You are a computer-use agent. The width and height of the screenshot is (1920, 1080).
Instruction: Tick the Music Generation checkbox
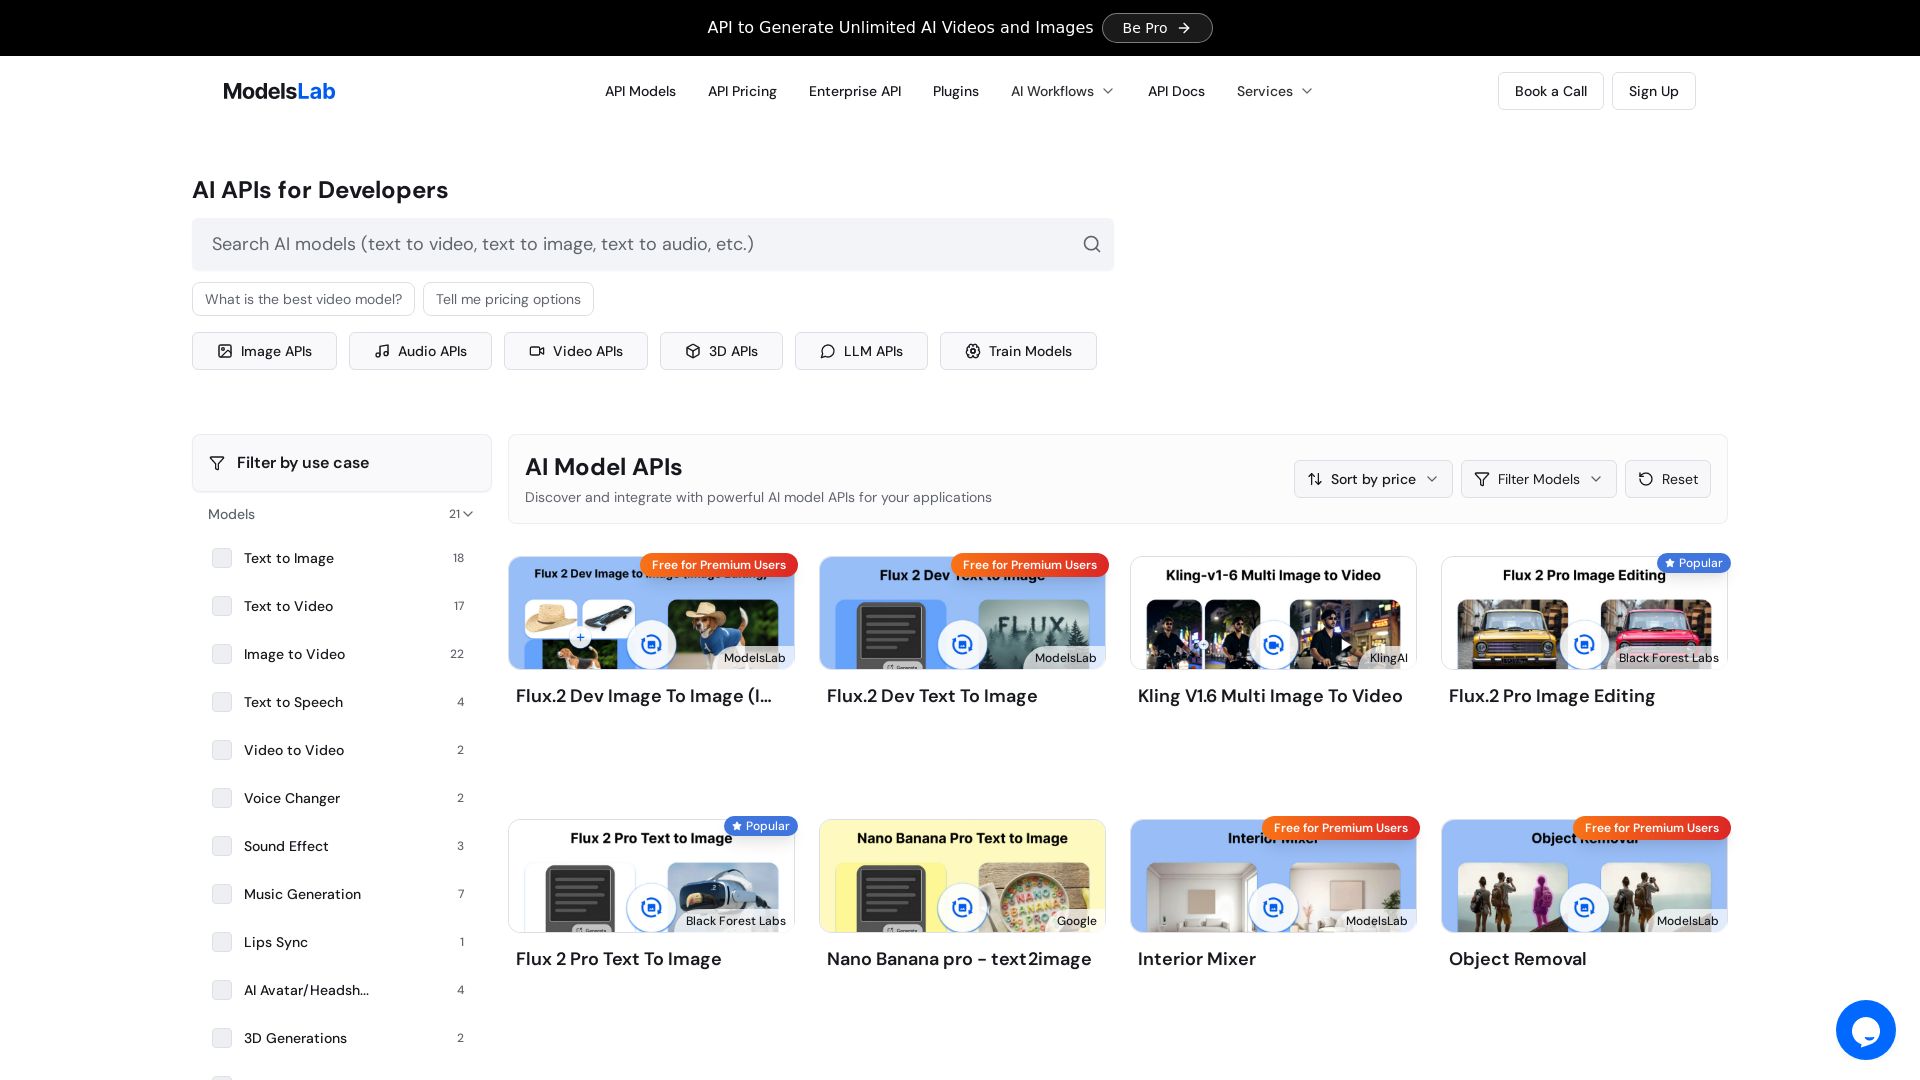222,894
